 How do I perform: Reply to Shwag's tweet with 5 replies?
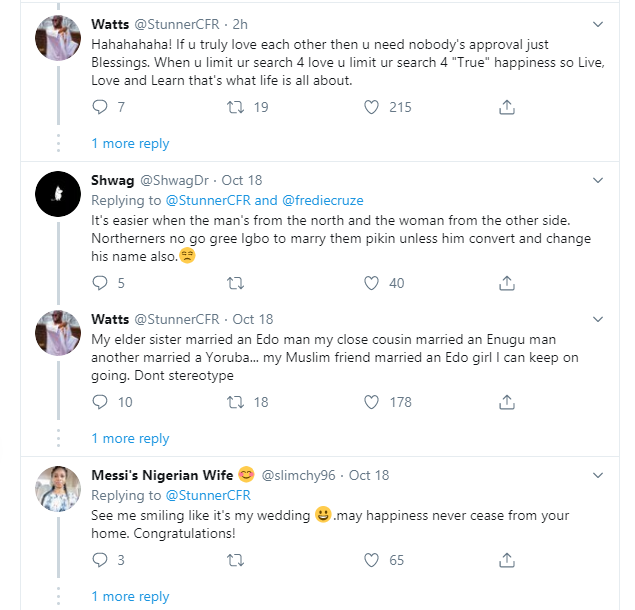point(99,283)
